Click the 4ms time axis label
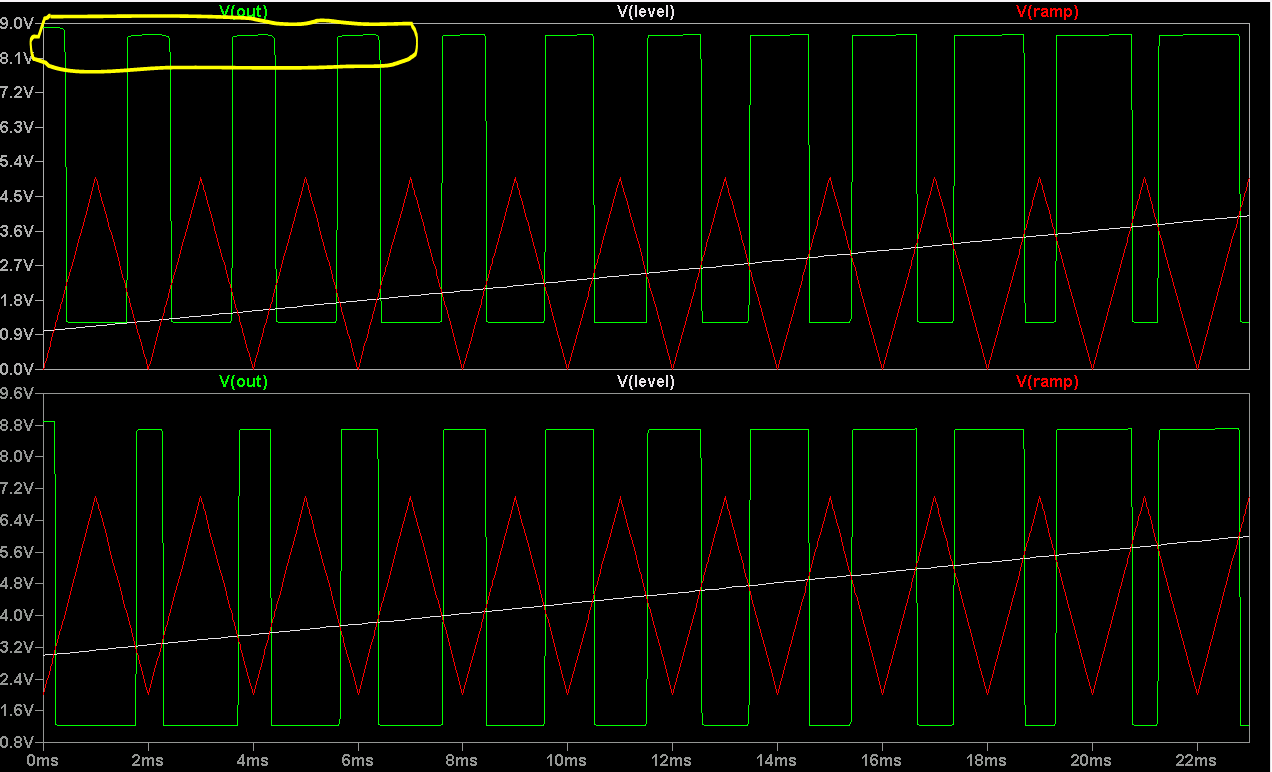 (x=253, y=761)
